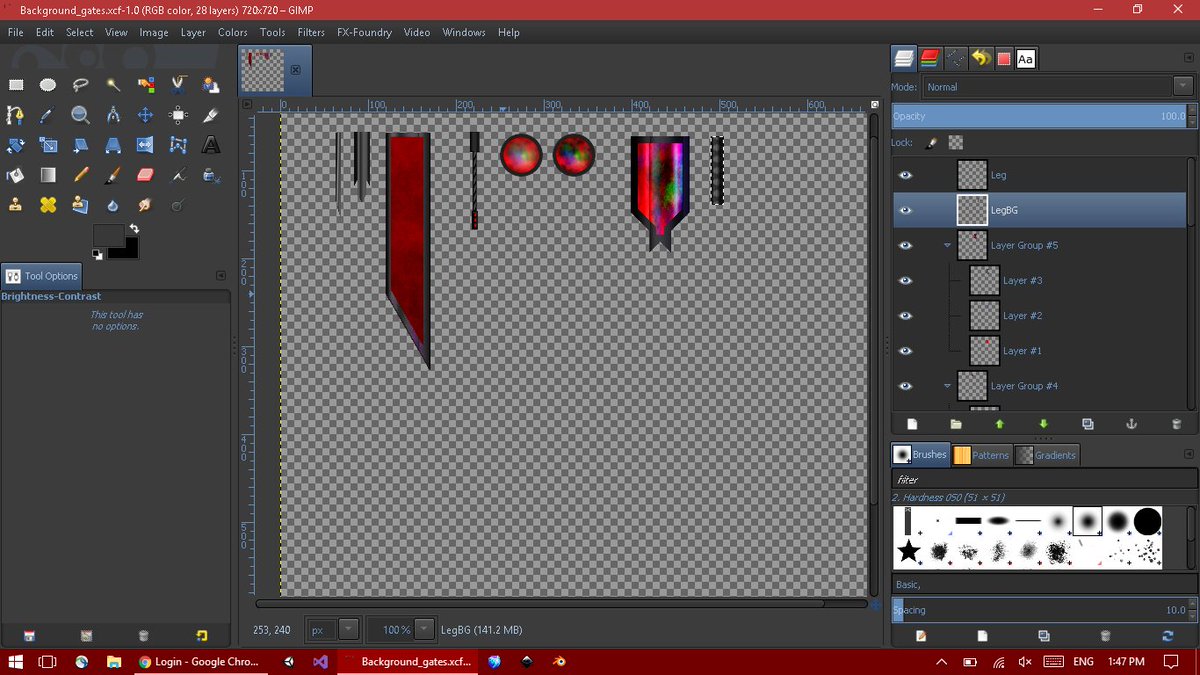
Task: Raise the layer with the up arrow
Action: [x=1000, y=424]
